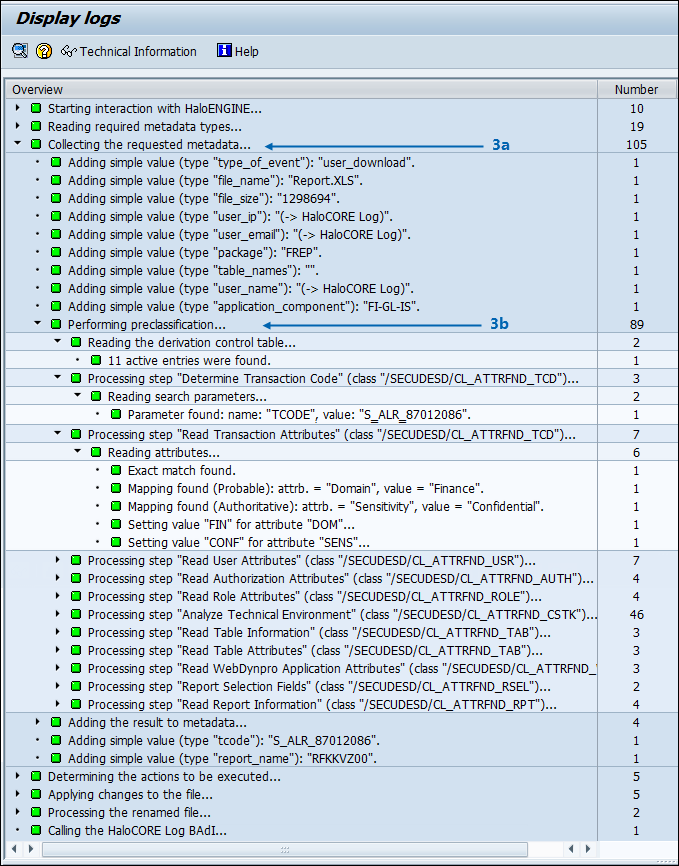Click the Help button

tap(238, 51)
